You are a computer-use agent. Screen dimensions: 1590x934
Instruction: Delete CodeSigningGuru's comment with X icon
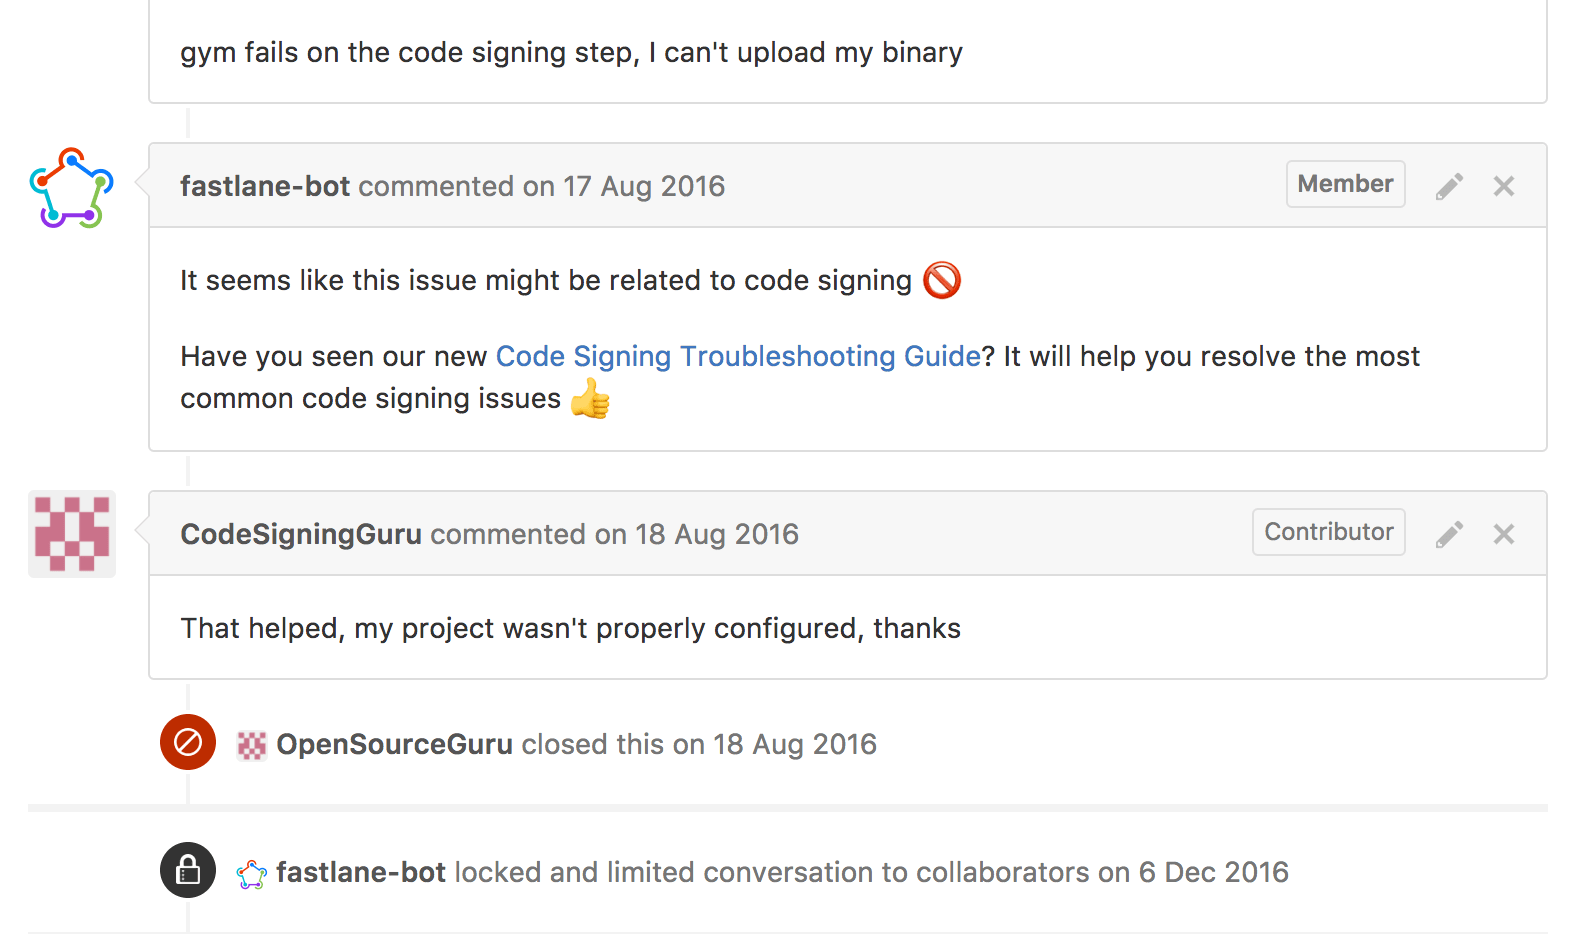point(1503,534)
